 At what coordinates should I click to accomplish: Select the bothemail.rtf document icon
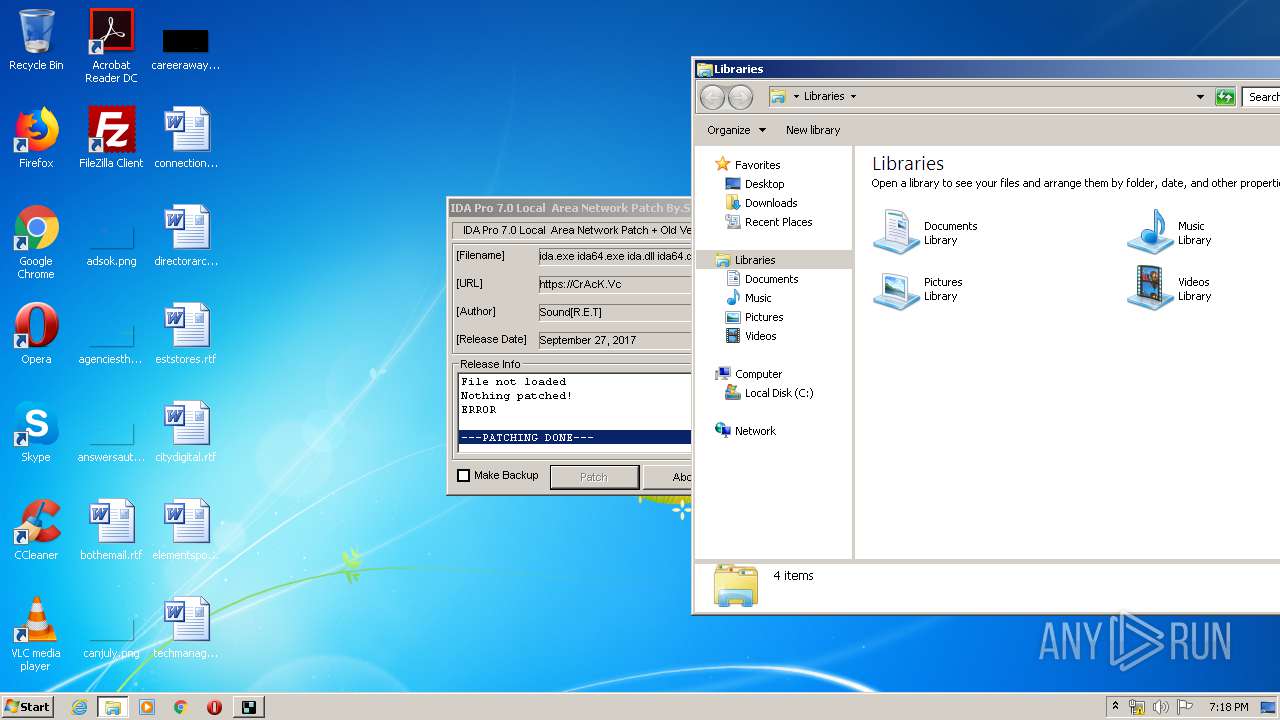point(111,530)
